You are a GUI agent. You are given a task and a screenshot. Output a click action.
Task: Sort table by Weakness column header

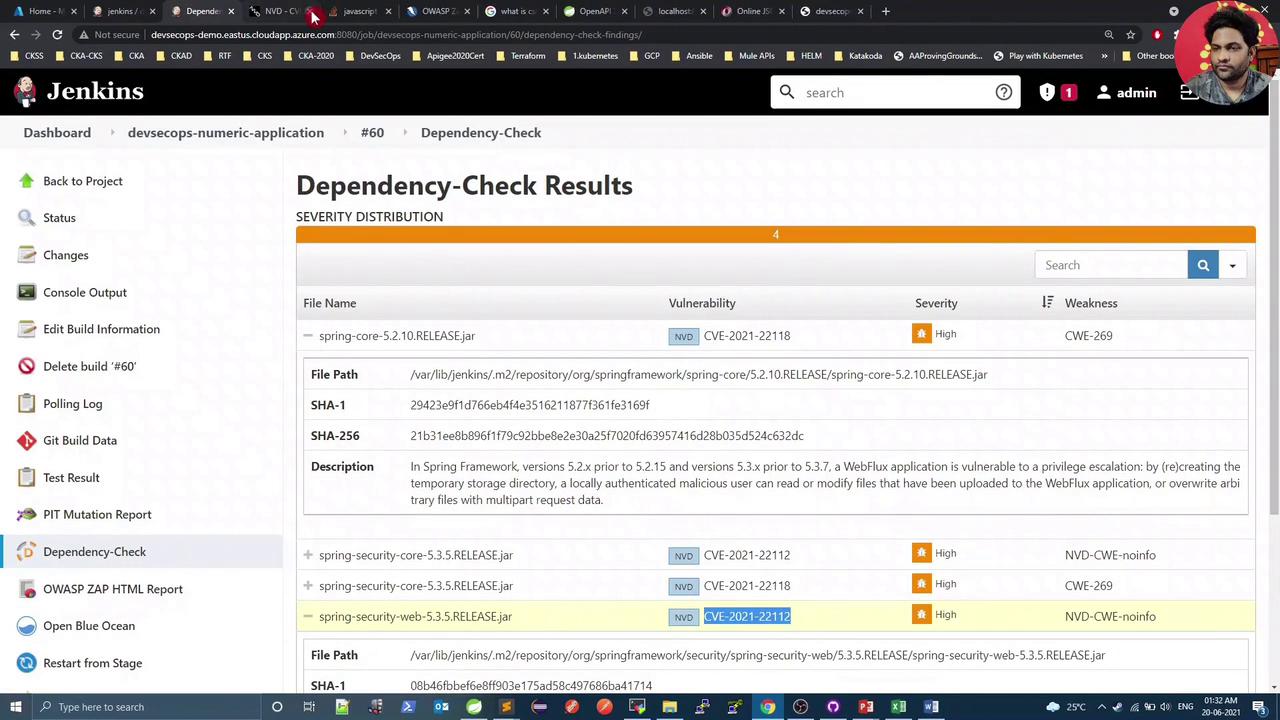[1091, 303]
